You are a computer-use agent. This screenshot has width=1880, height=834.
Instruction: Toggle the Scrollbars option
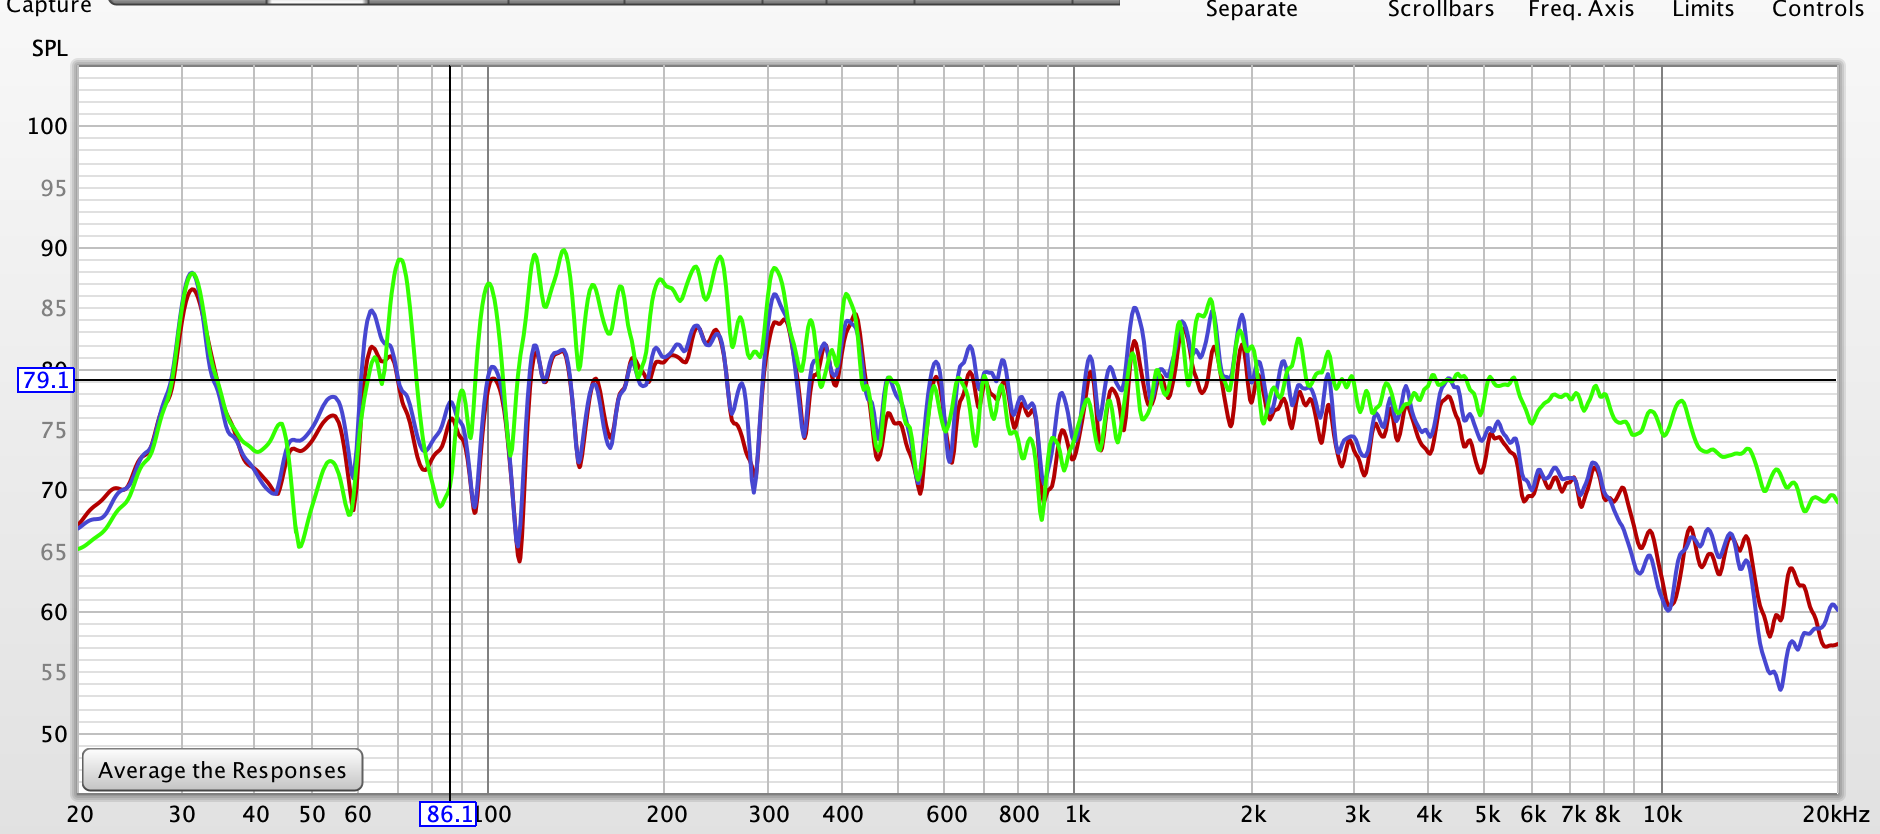coord(1440,9)
